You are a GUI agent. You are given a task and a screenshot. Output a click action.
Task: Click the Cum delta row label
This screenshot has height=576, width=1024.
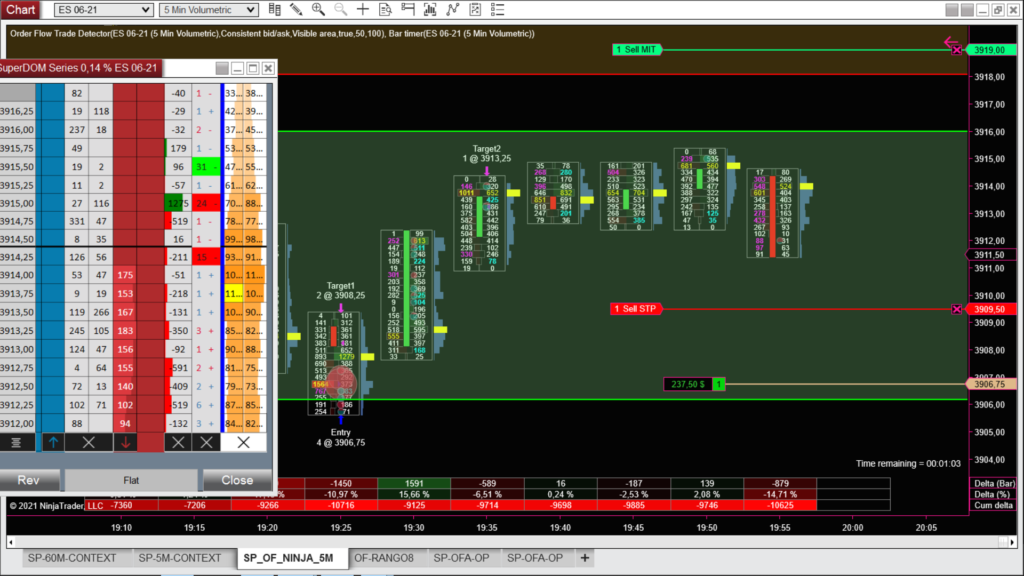[993, 505]
